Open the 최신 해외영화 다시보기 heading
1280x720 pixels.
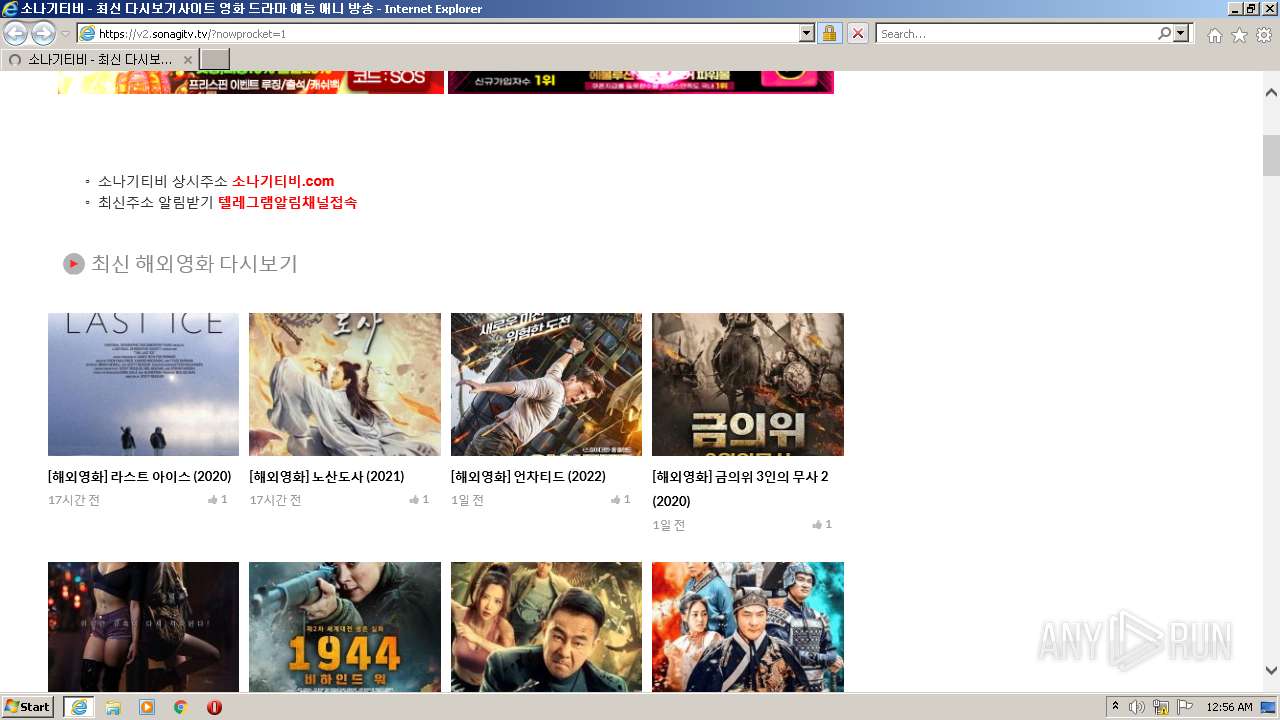(x=194, y=264)
